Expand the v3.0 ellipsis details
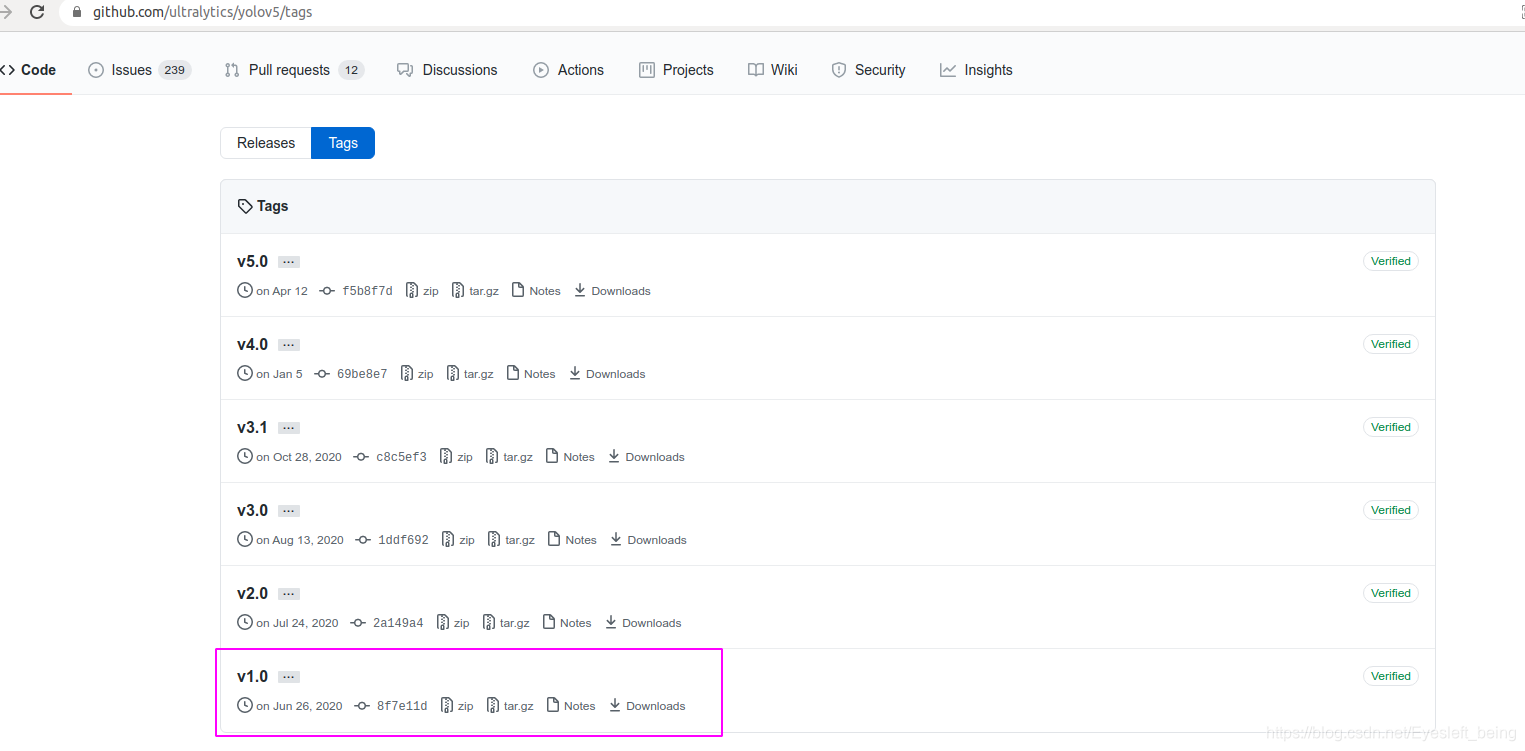The width and height of the screenshot is (1525, 751). 289,511
